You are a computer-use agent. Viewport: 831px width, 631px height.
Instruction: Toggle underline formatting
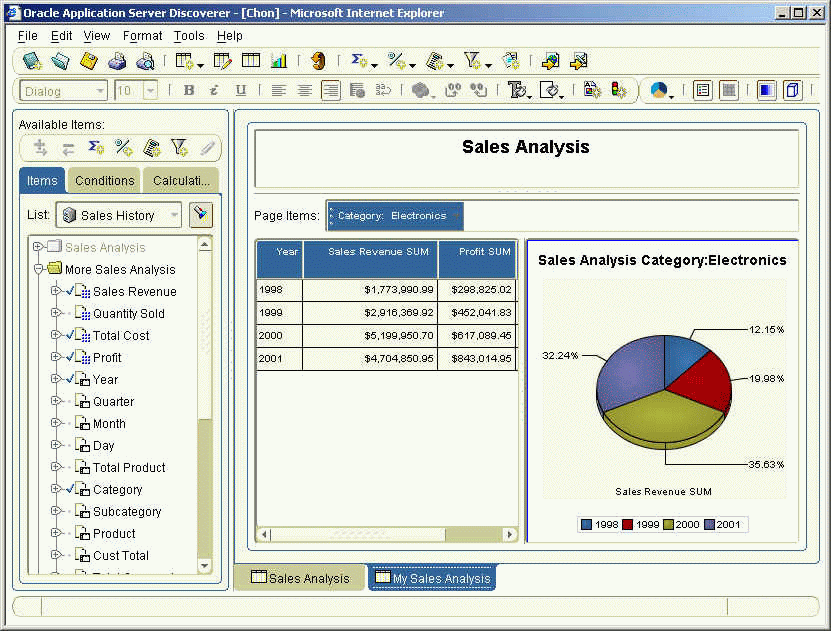tap(241, 91)
